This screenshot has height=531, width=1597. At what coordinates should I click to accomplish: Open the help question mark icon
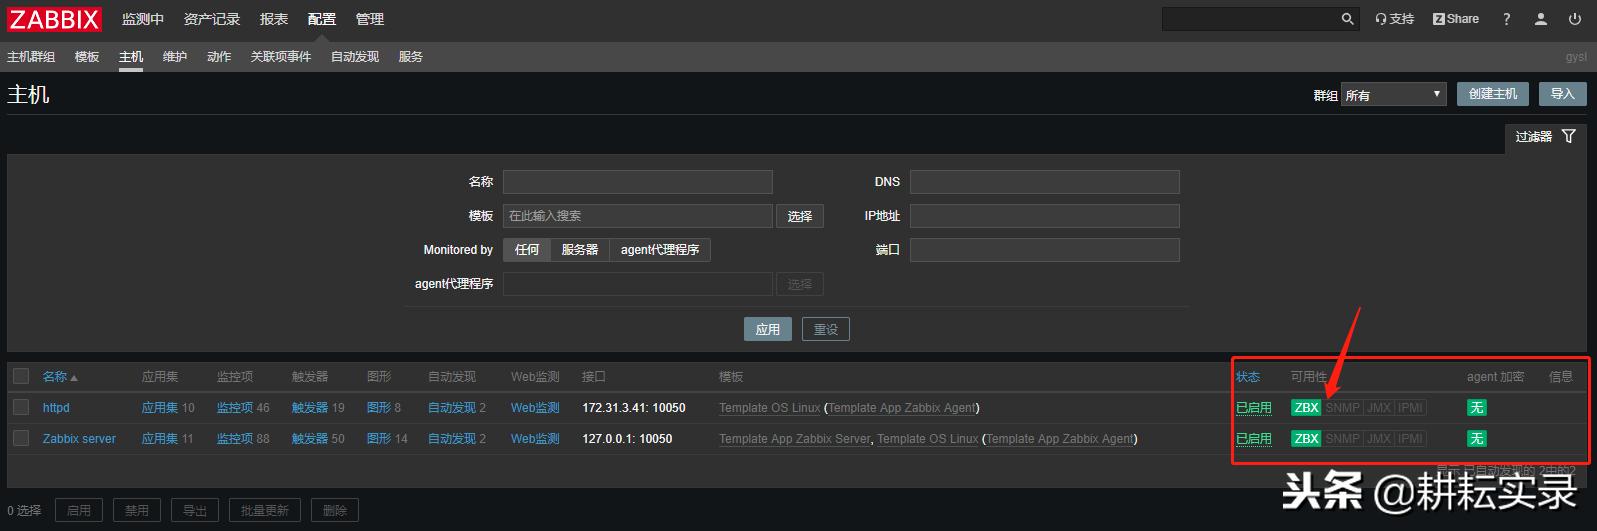click(1506, 19)
